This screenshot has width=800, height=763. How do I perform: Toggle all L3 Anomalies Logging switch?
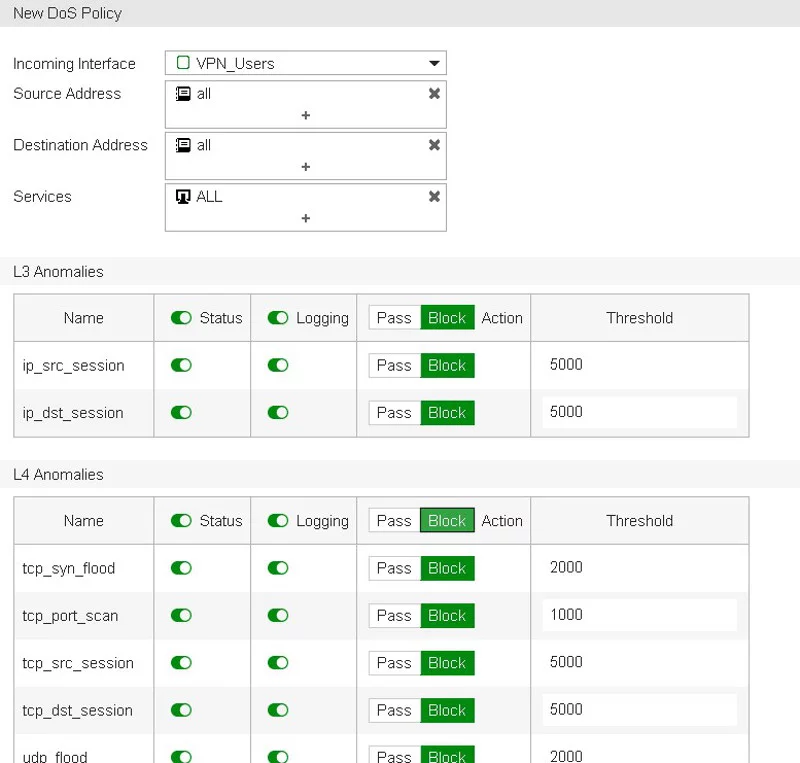click(x=278, y=318)
